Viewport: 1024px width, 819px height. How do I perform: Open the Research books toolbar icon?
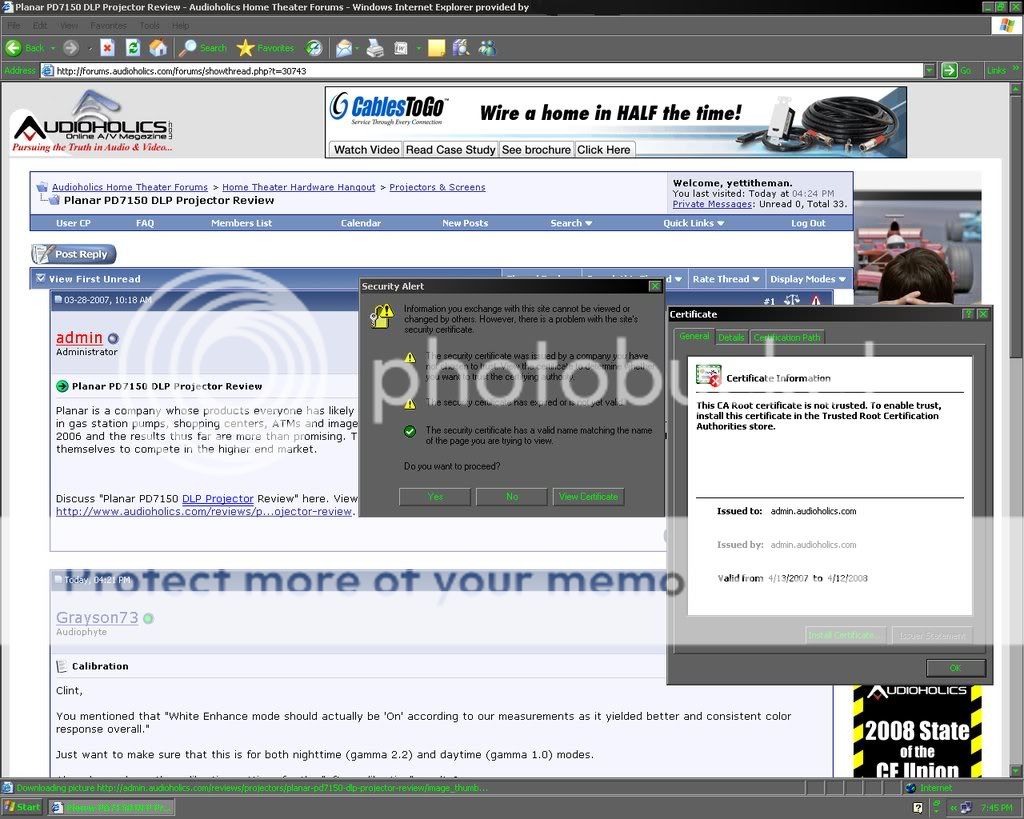pos(461,48)
